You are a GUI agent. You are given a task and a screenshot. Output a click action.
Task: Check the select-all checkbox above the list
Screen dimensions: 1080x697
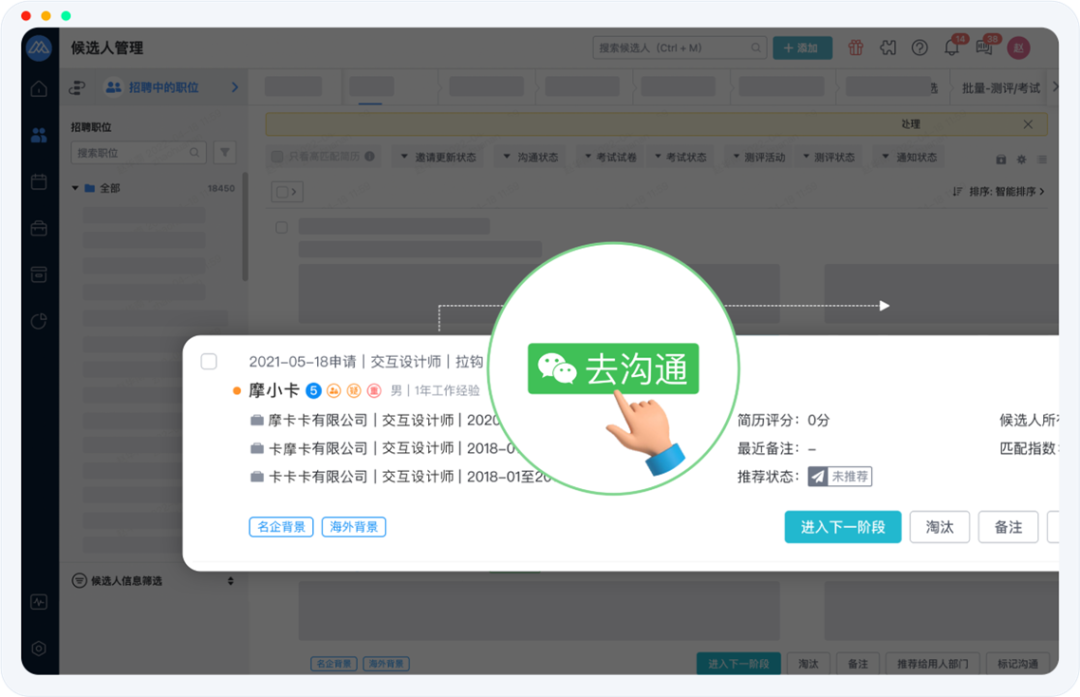point(282,192)
